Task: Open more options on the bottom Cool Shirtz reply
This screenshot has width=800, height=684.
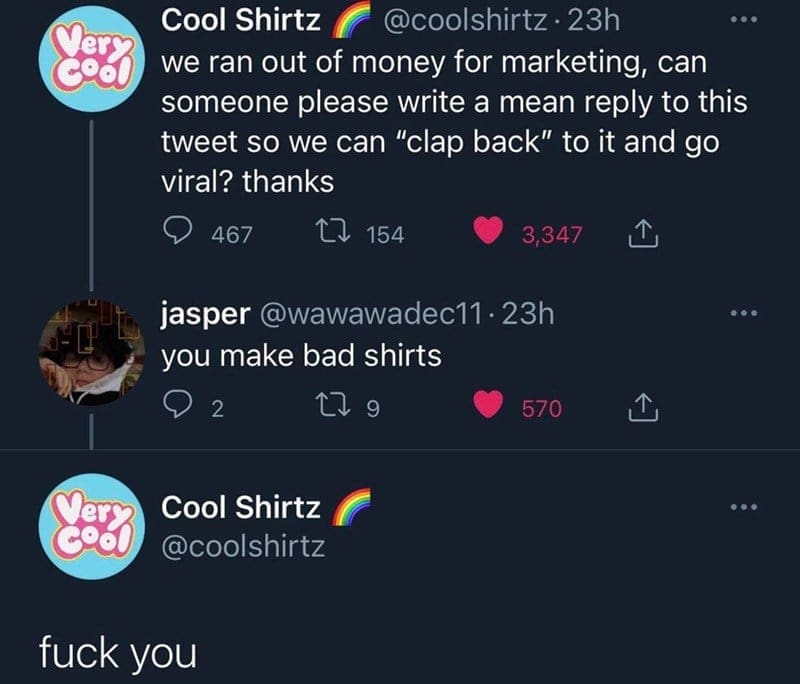Action: pyautogui.click(x=744, y=507)
